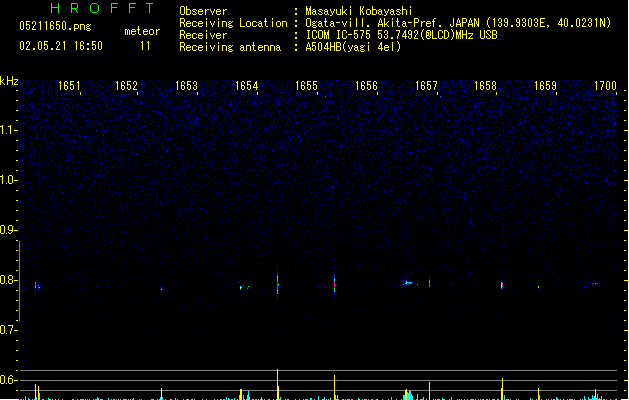Click frequency axis label 0.7

coord(8,330)
